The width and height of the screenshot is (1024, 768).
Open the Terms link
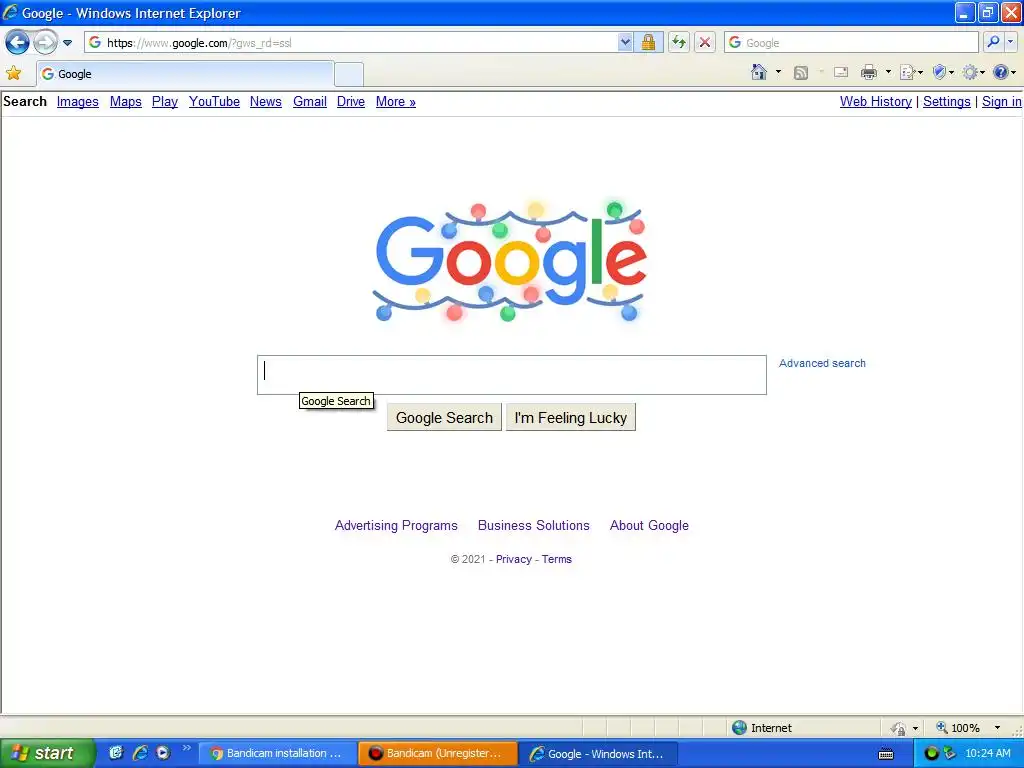click(x=556, y=560)
